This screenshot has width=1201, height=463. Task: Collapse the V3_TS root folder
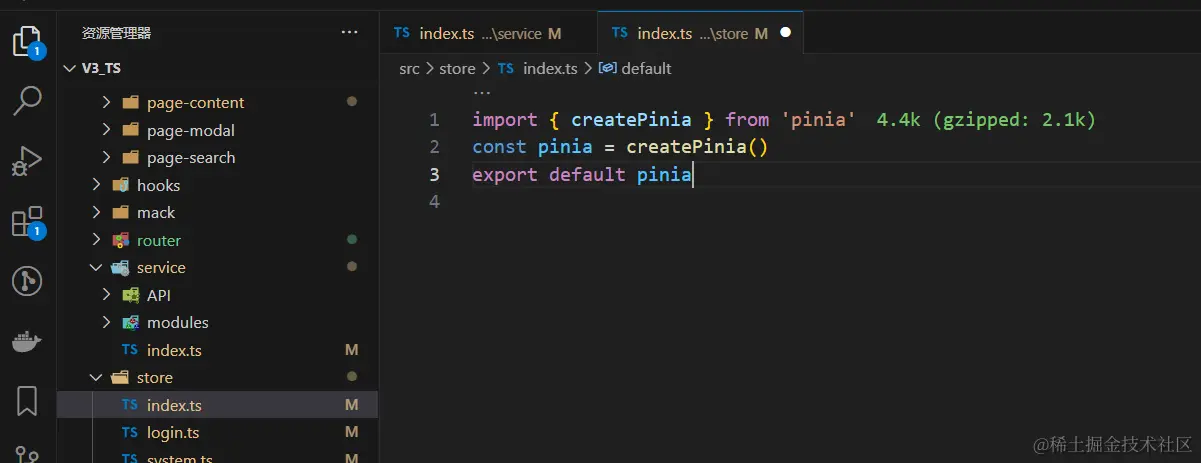coord(69,68)
